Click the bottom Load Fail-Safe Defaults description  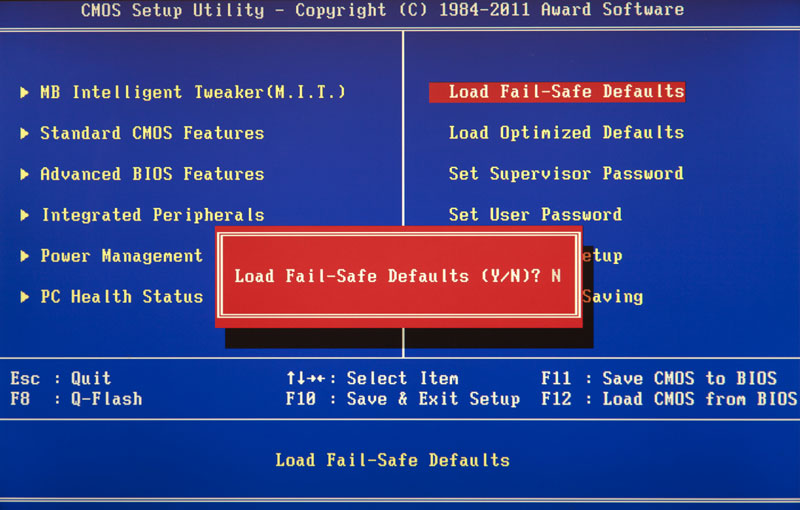point(392,460)
